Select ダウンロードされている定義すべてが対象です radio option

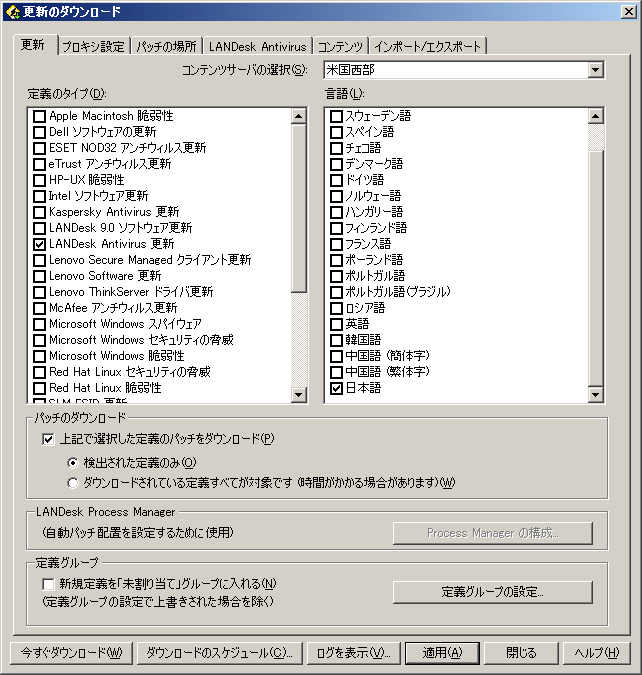(x=73, y=483)
